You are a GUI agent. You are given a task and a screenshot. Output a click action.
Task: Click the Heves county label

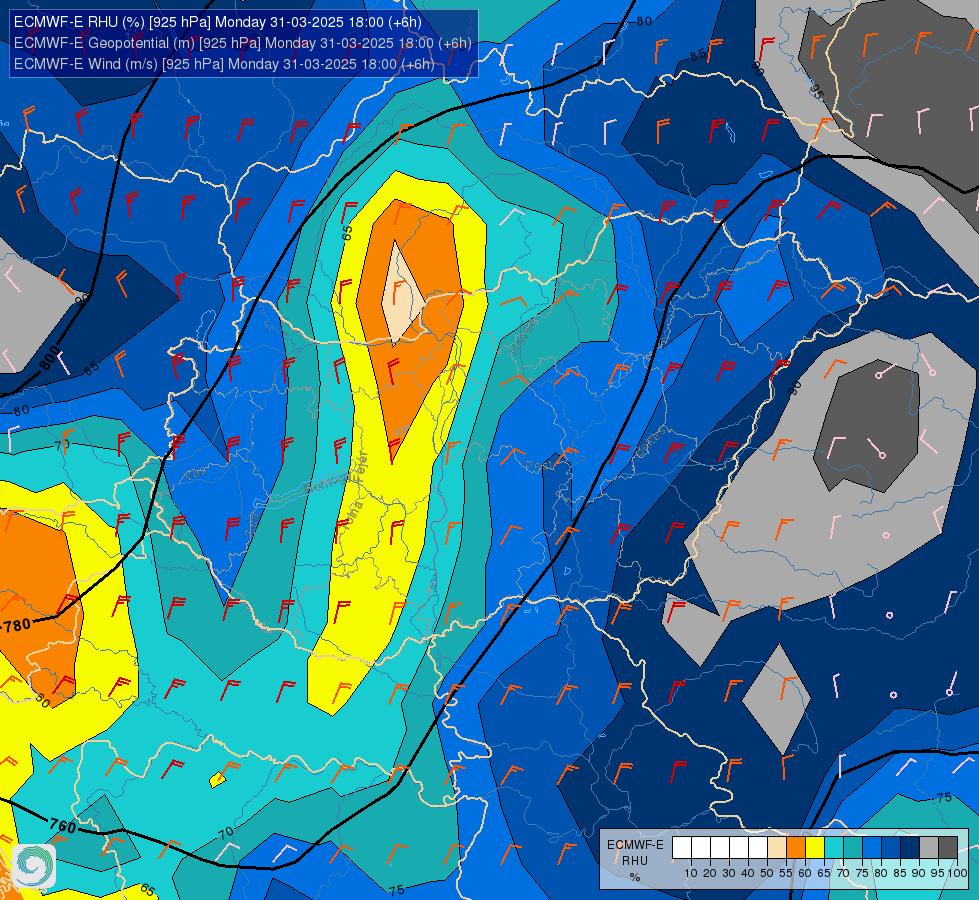(524, 336)
